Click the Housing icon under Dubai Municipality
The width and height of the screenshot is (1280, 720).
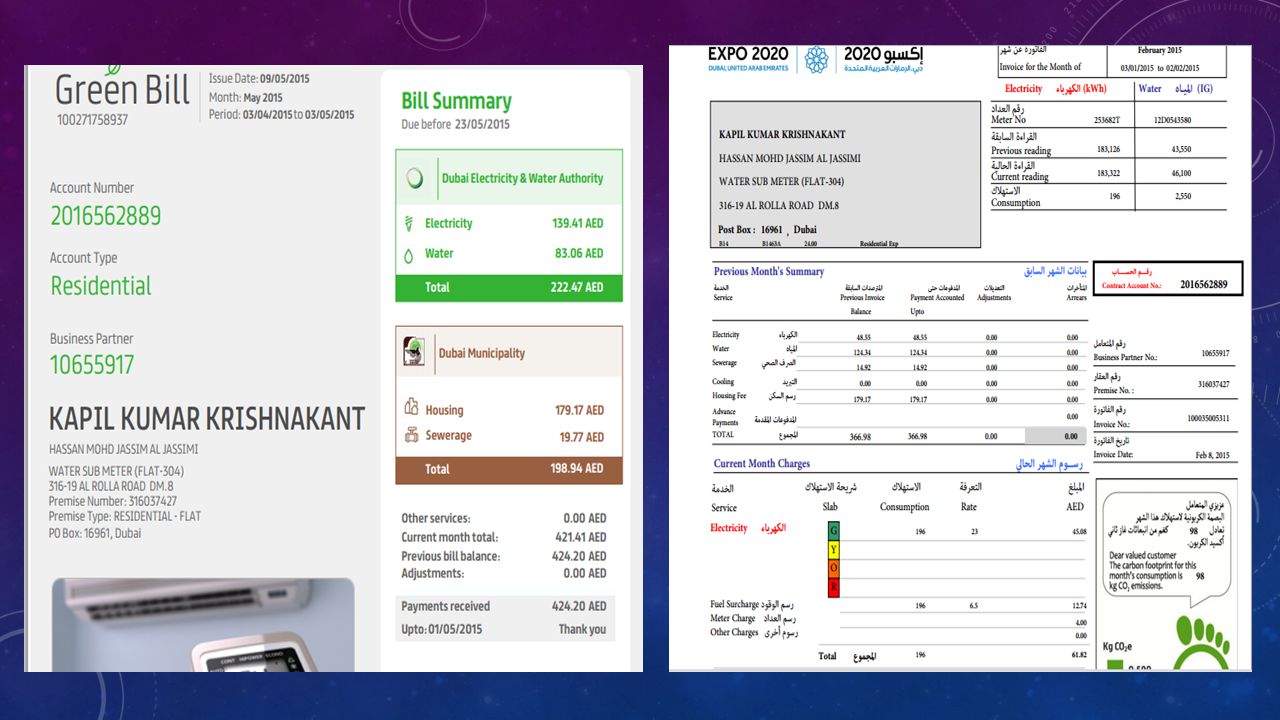(x=410, y=408)
